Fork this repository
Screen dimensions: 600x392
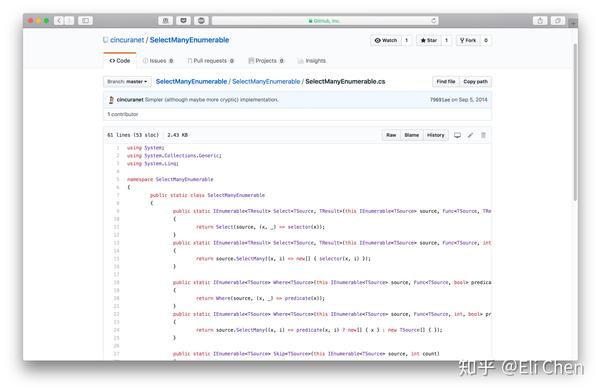468,40
